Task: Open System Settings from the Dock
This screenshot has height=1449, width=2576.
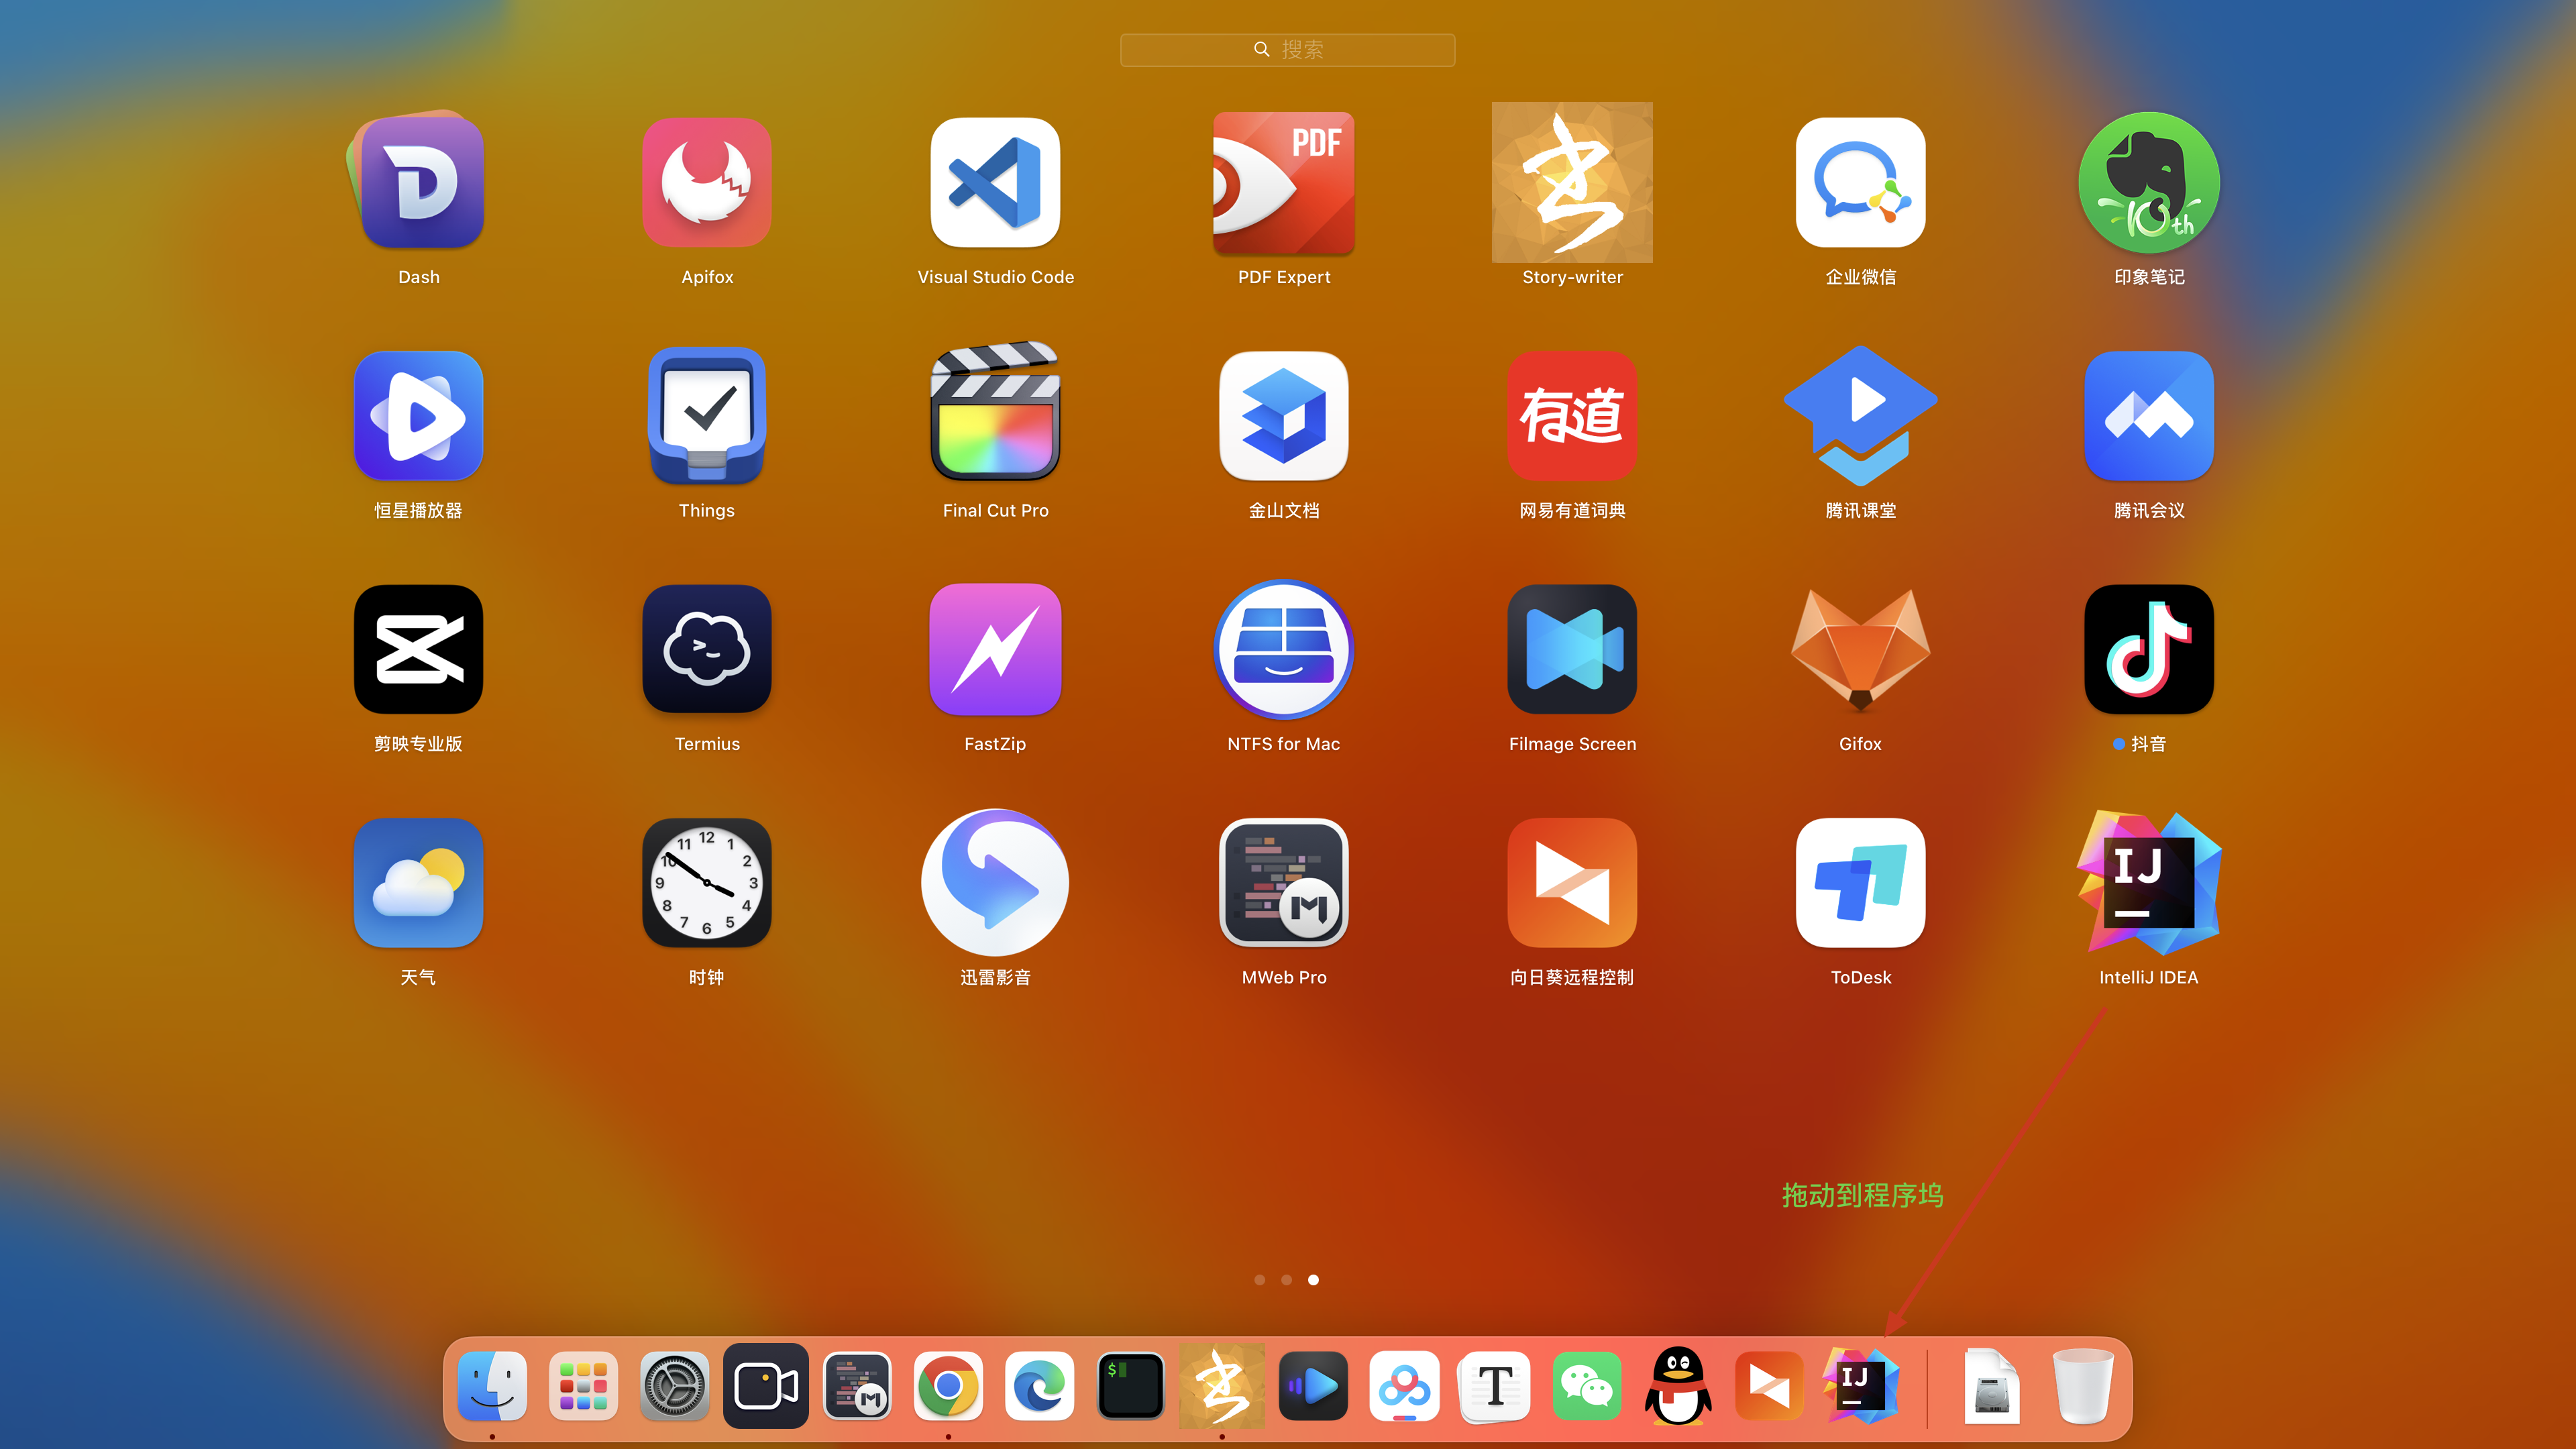Action: tap(674, 1386)
